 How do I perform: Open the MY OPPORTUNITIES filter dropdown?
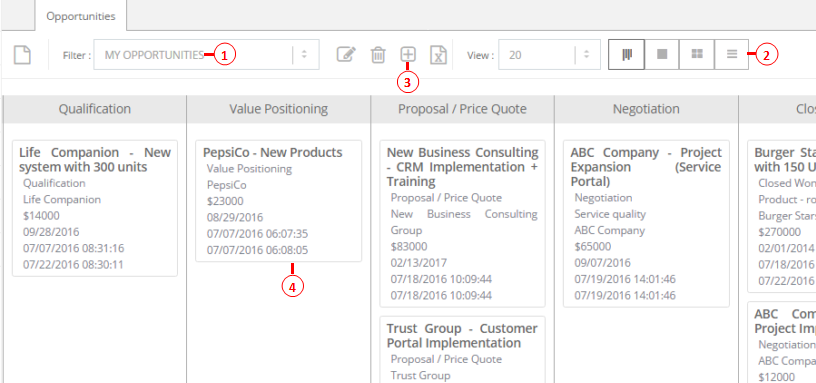[207, 55]
